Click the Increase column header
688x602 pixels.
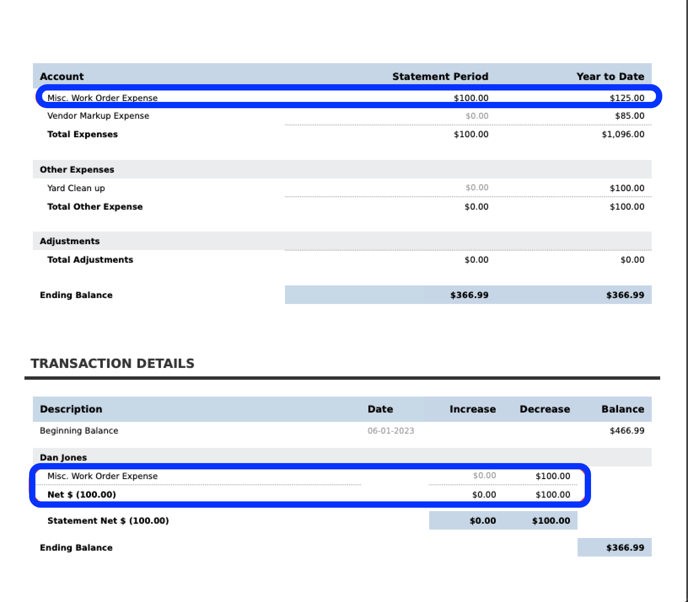(472, 409)
